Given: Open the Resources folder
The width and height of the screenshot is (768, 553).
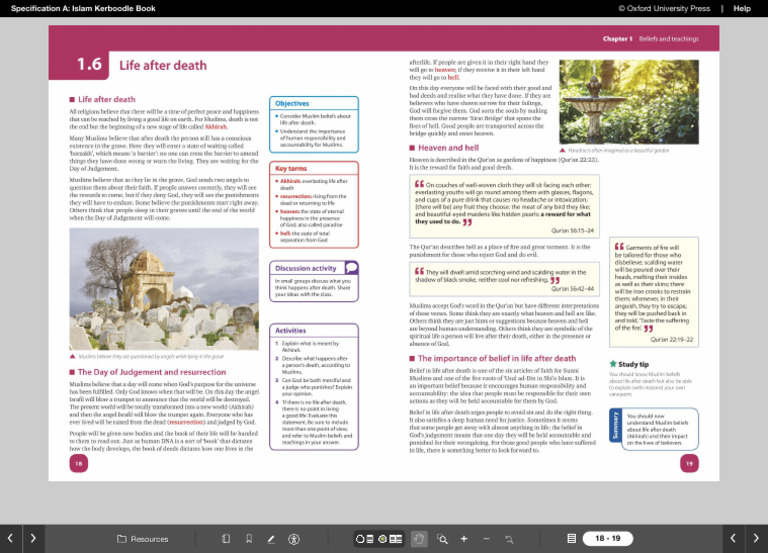Looking at the screenshot, I should (143, 539).
